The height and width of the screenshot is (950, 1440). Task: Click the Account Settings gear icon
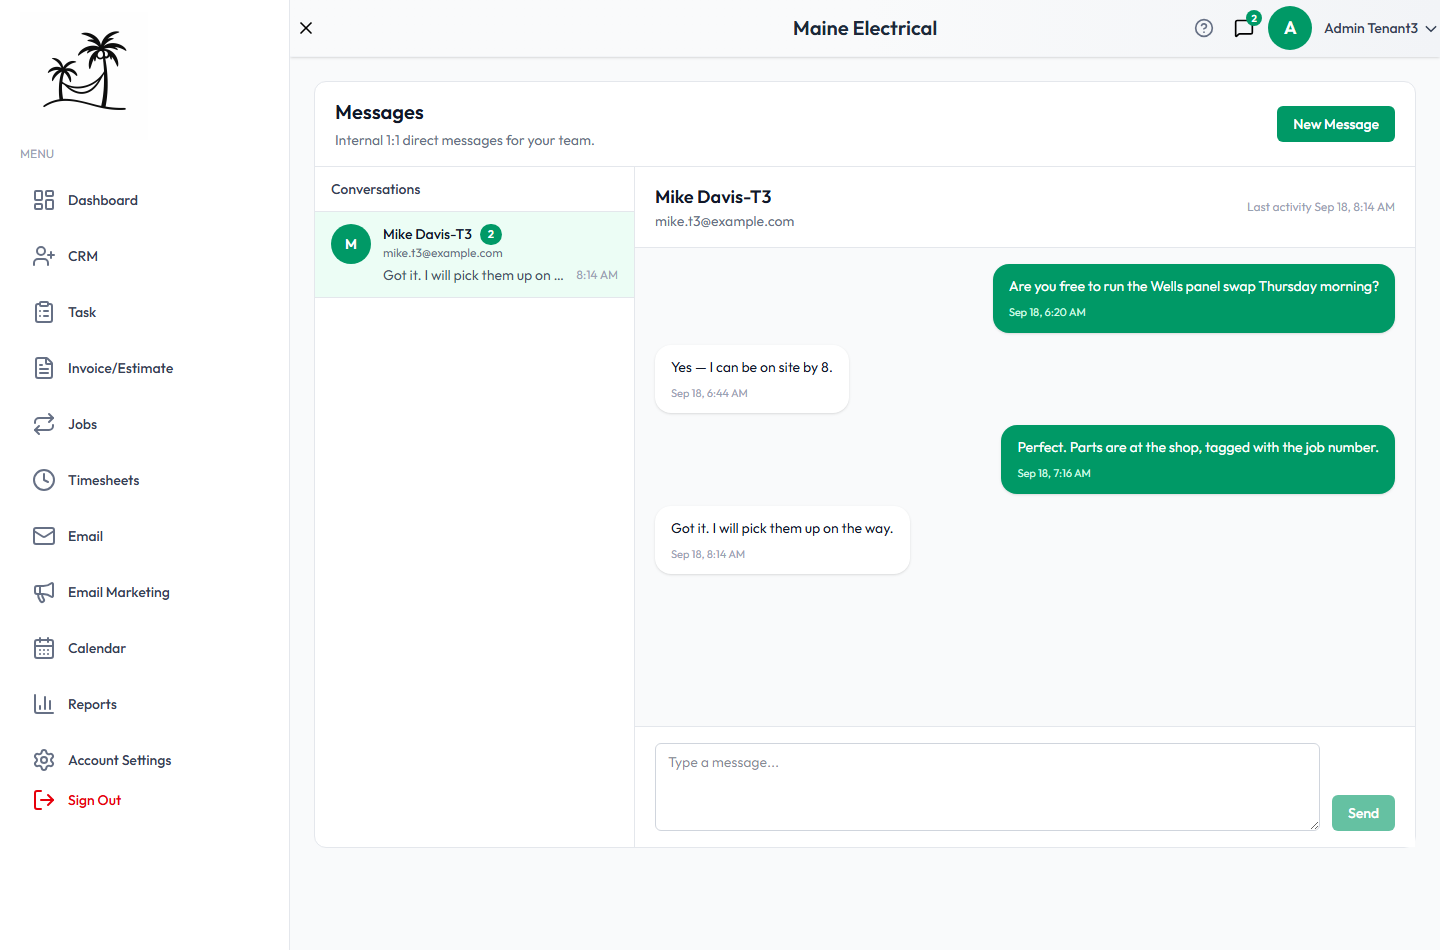(x=44, y=760)
